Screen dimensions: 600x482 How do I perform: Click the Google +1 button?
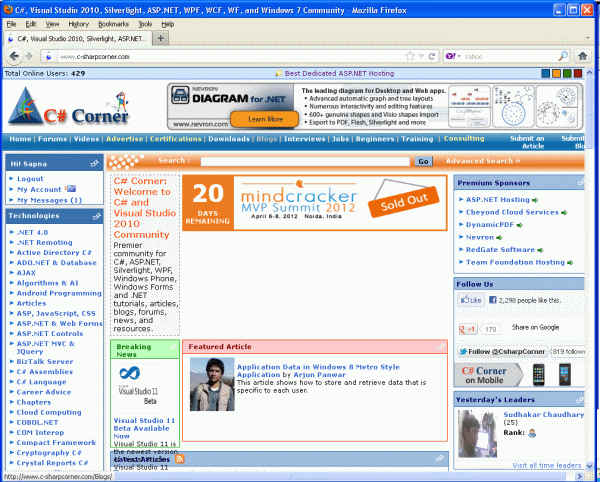[x=468, y=329]
